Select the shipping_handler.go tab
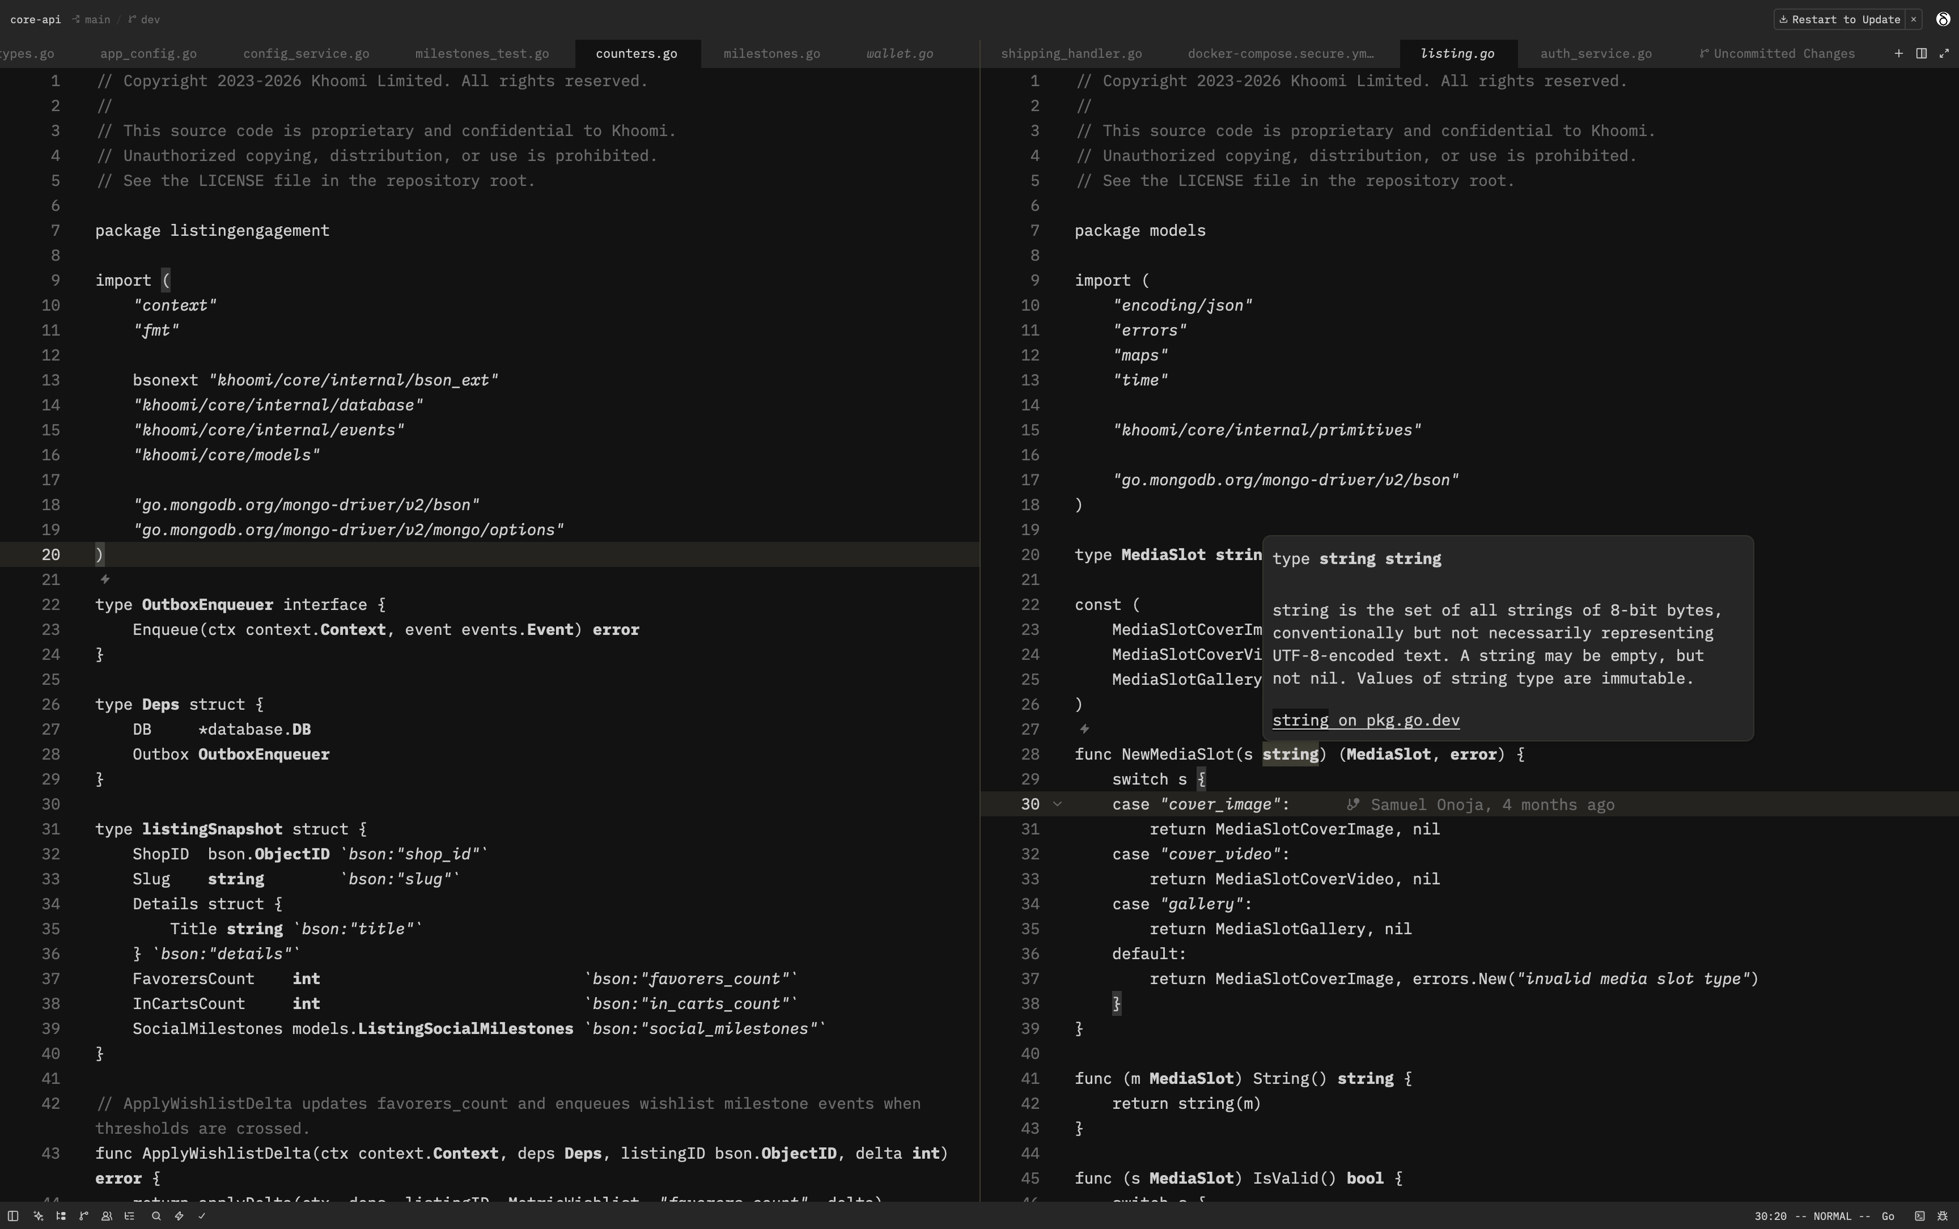This screenshot has height=1229, width=1959. [1071, 53]
